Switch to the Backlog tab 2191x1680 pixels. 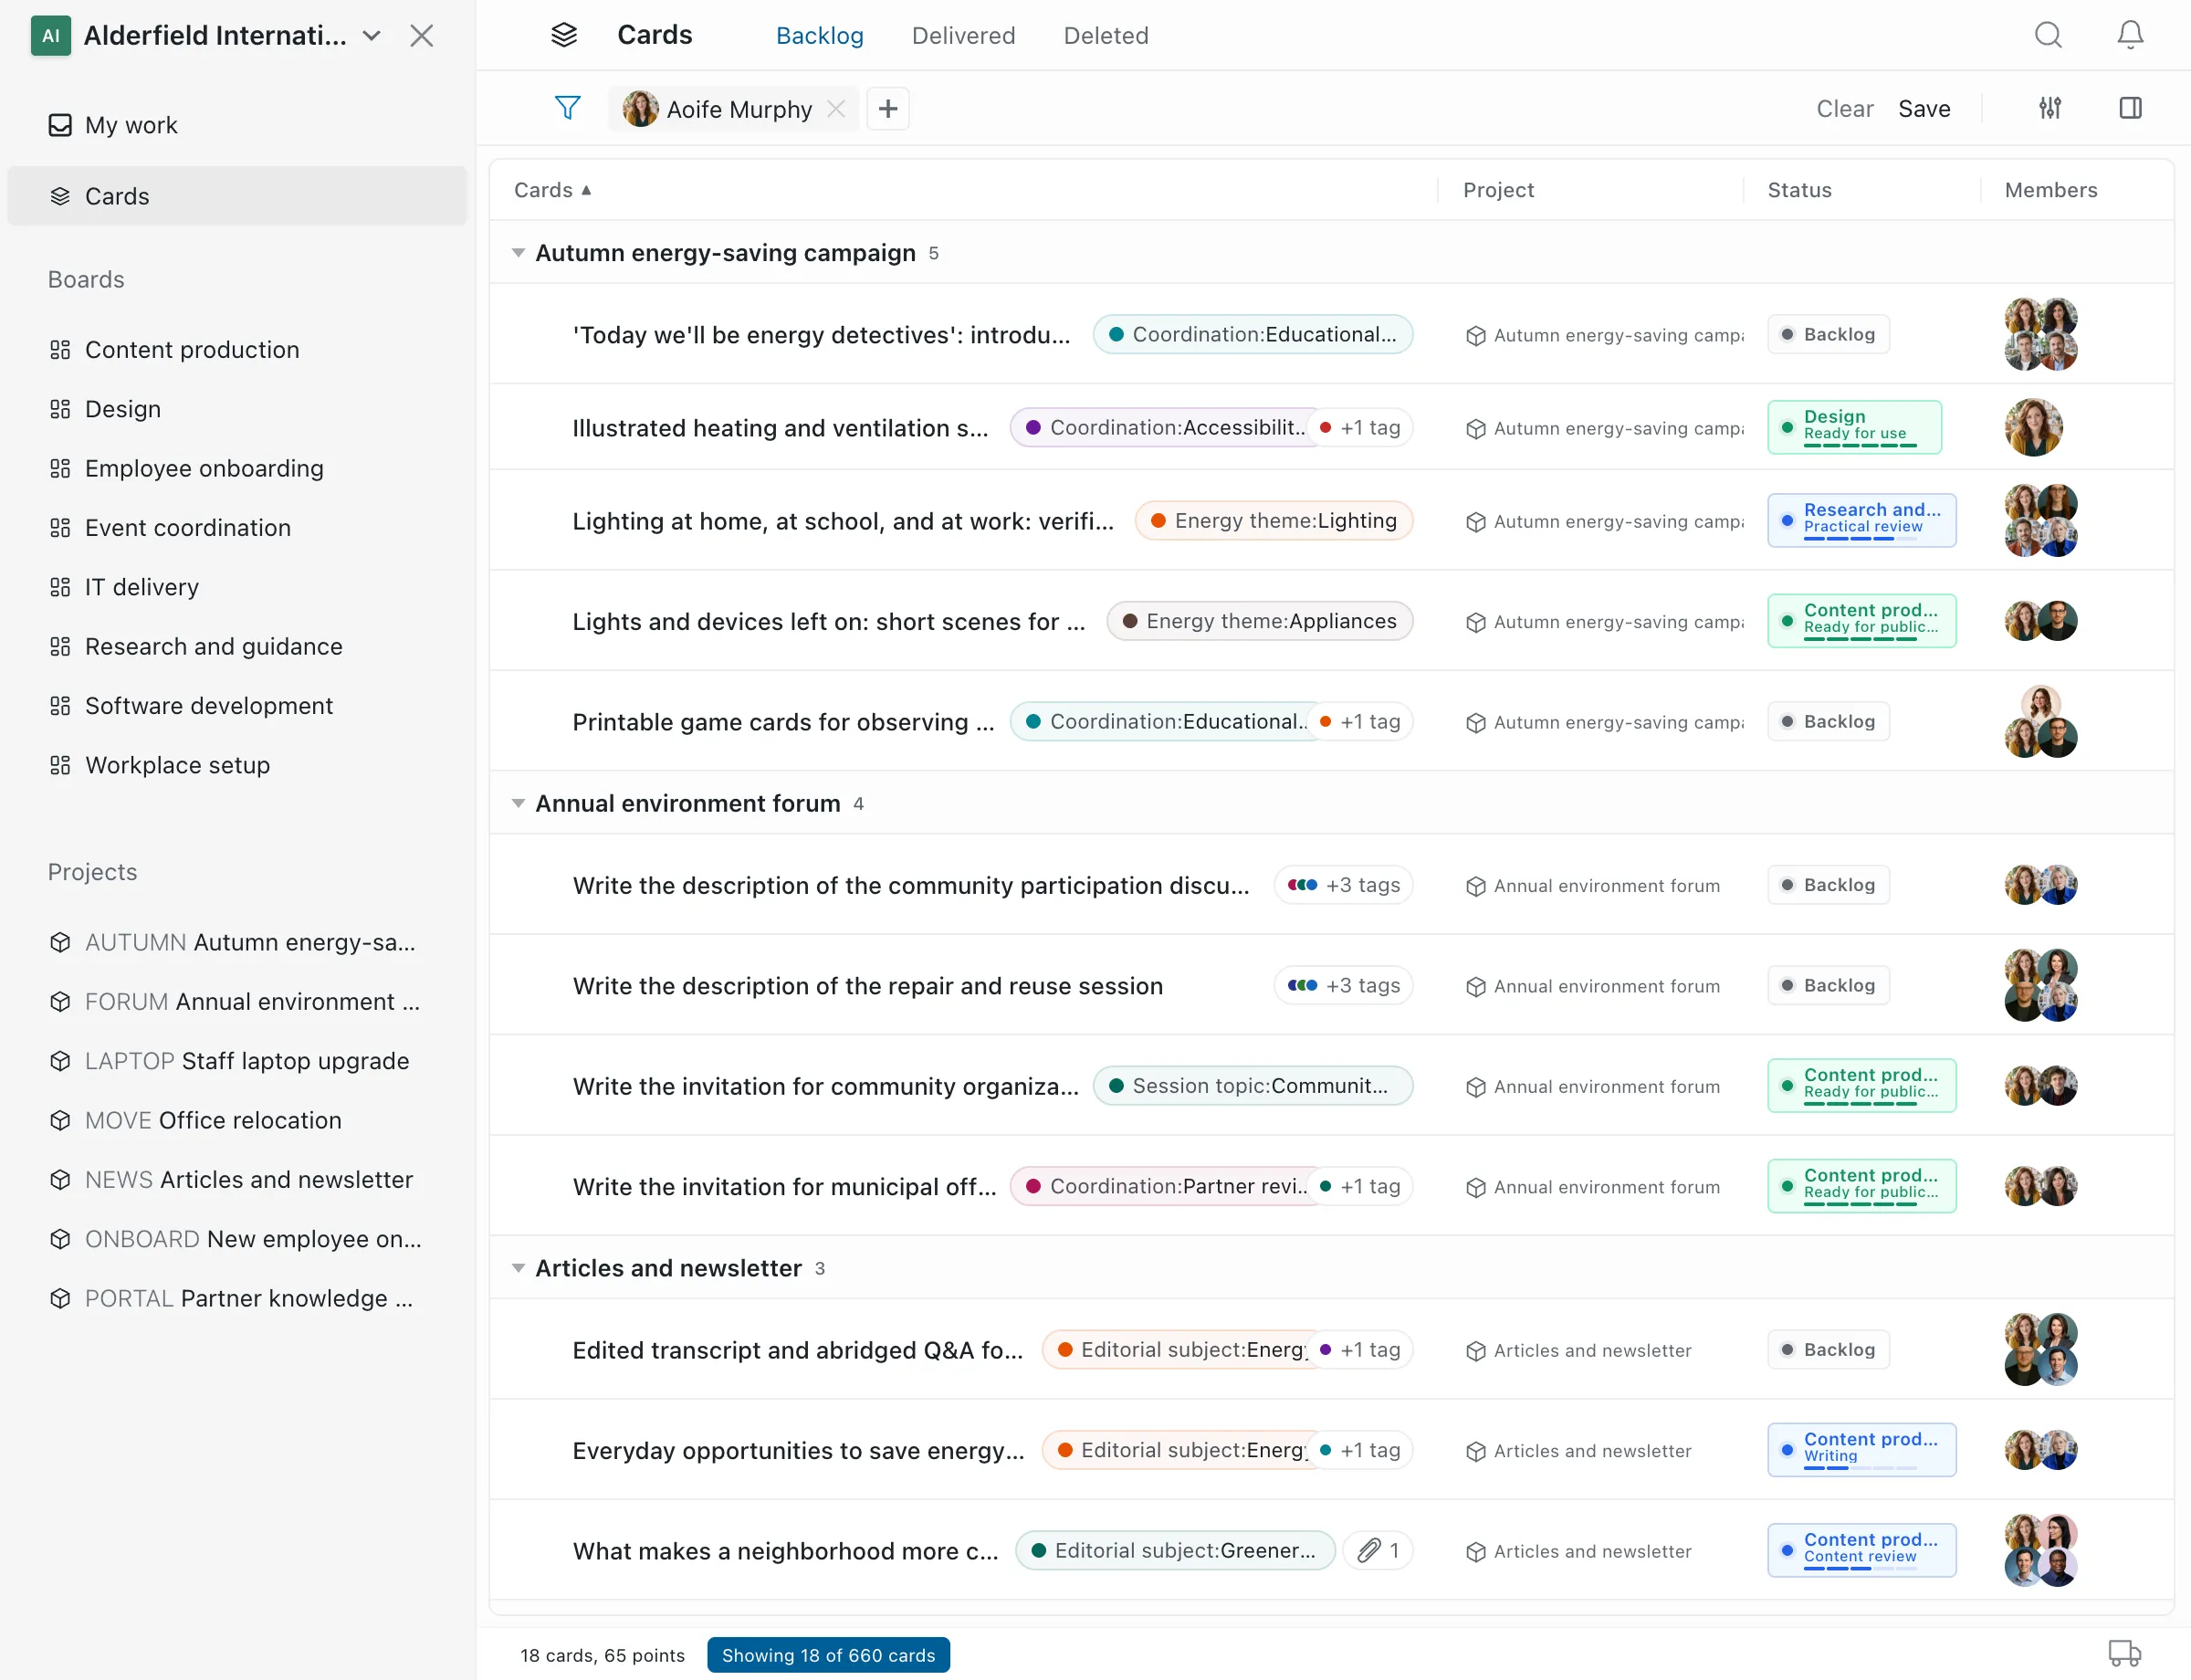coord(819,36)
